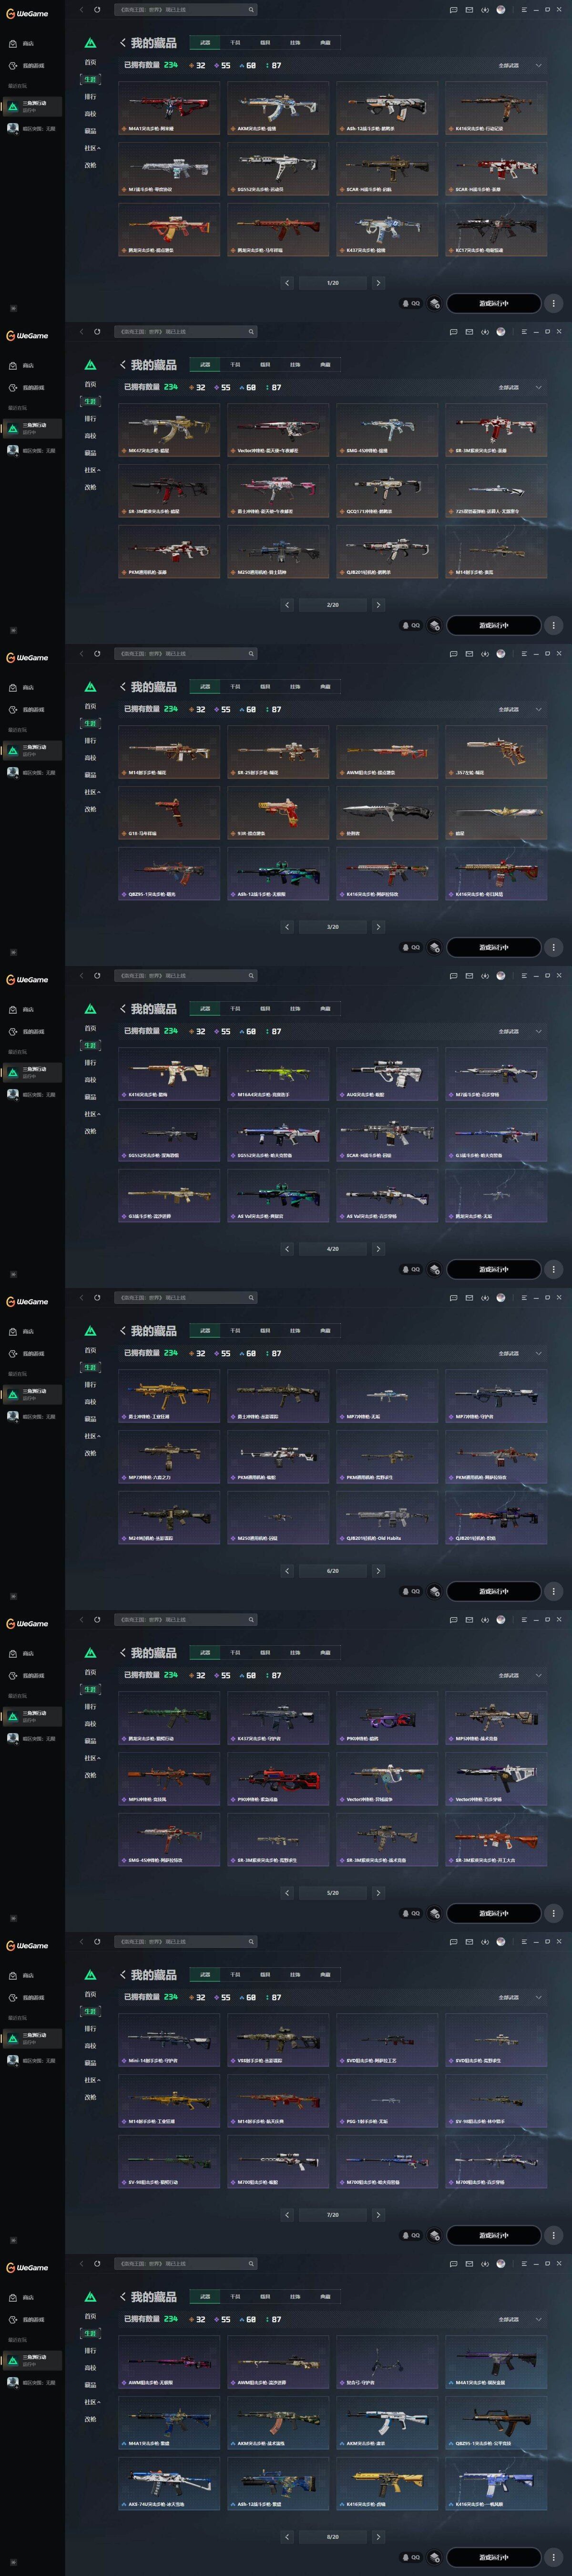This screenshot has width=572, height=2576.
Task: Open the 全部武器 dropdown in the page 4/20 window
Action: point(521,1031)
